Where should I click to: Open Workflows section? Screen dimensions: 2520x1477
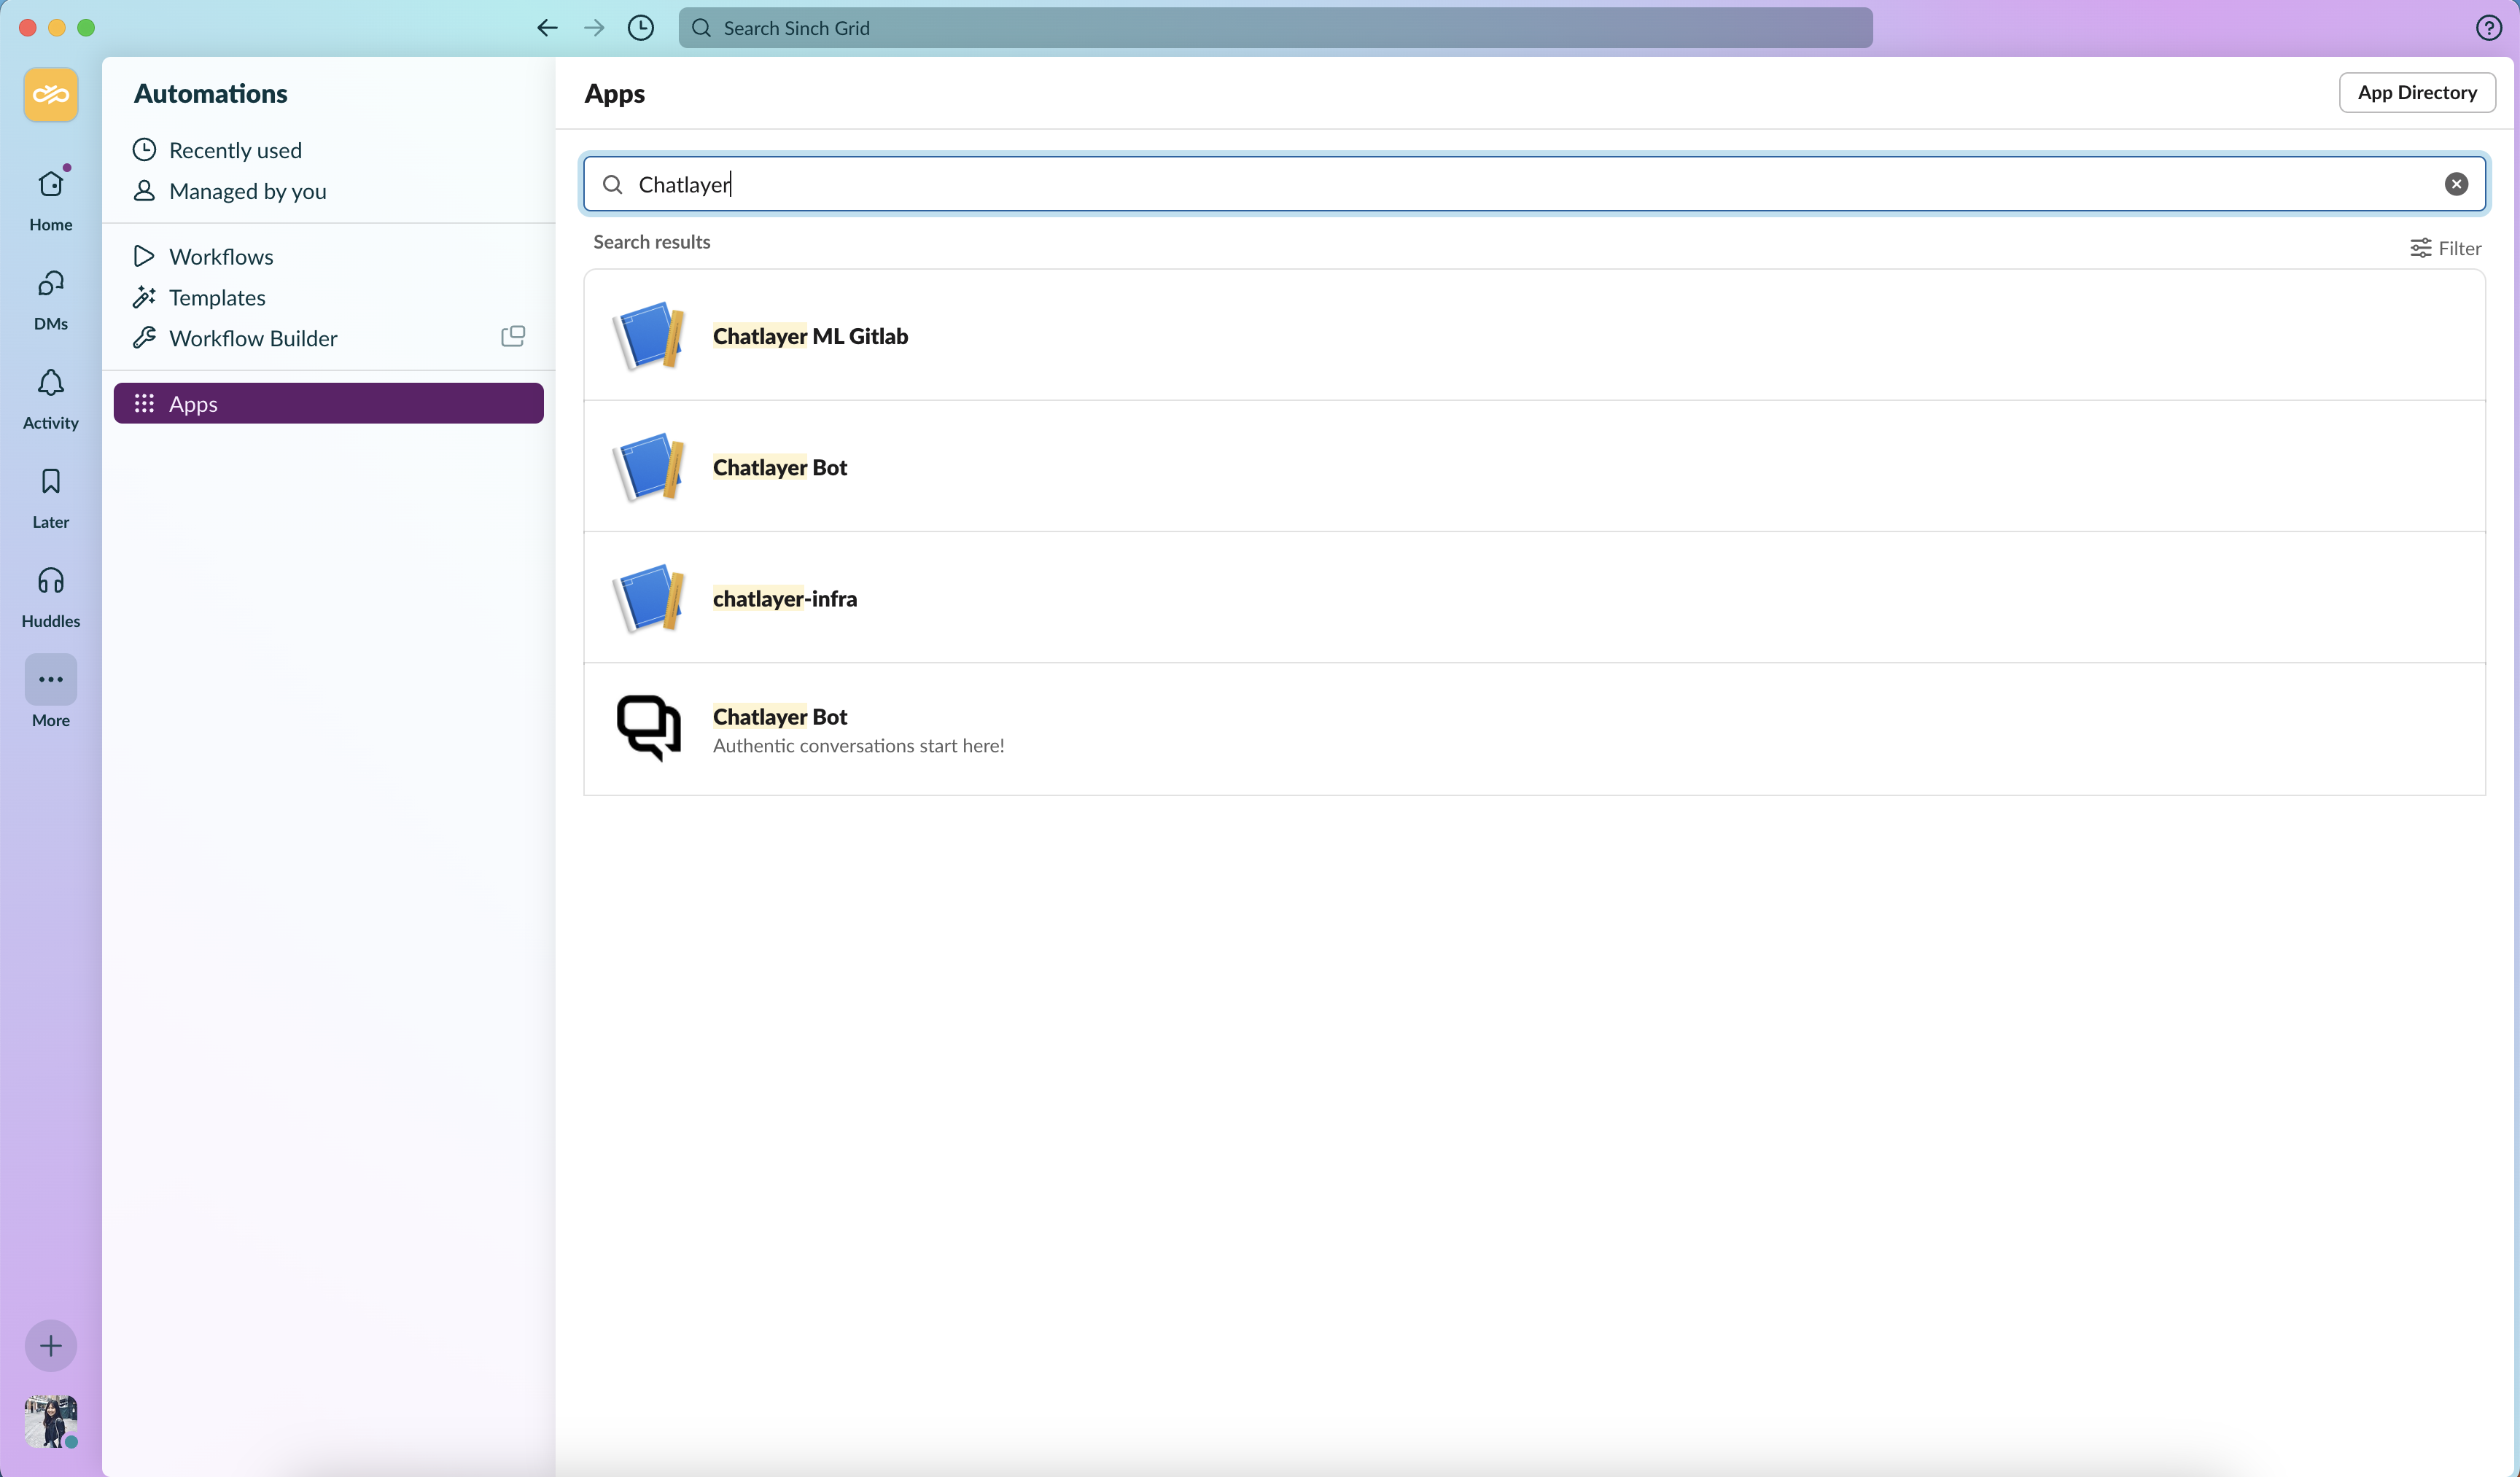point(221,257)
